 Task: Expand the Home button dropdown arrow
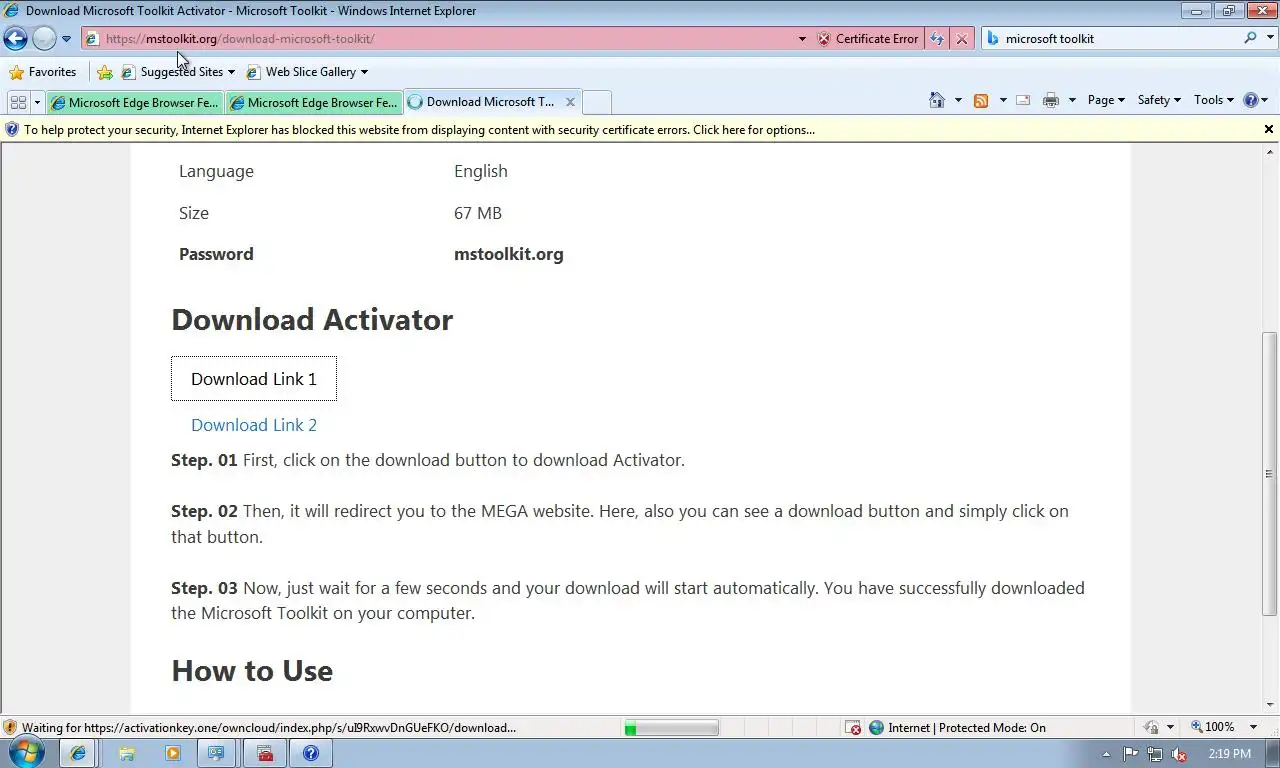tap(958, 100)
